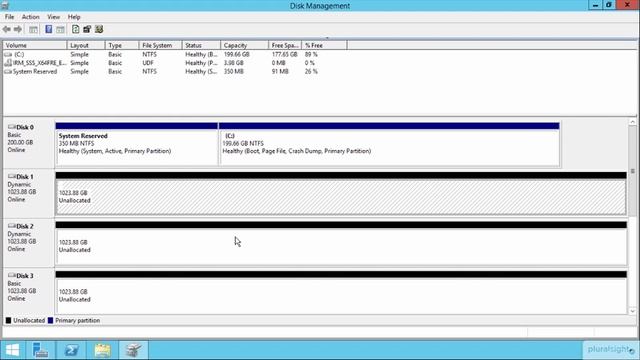Open File Explorer from the taskbar

102,350
